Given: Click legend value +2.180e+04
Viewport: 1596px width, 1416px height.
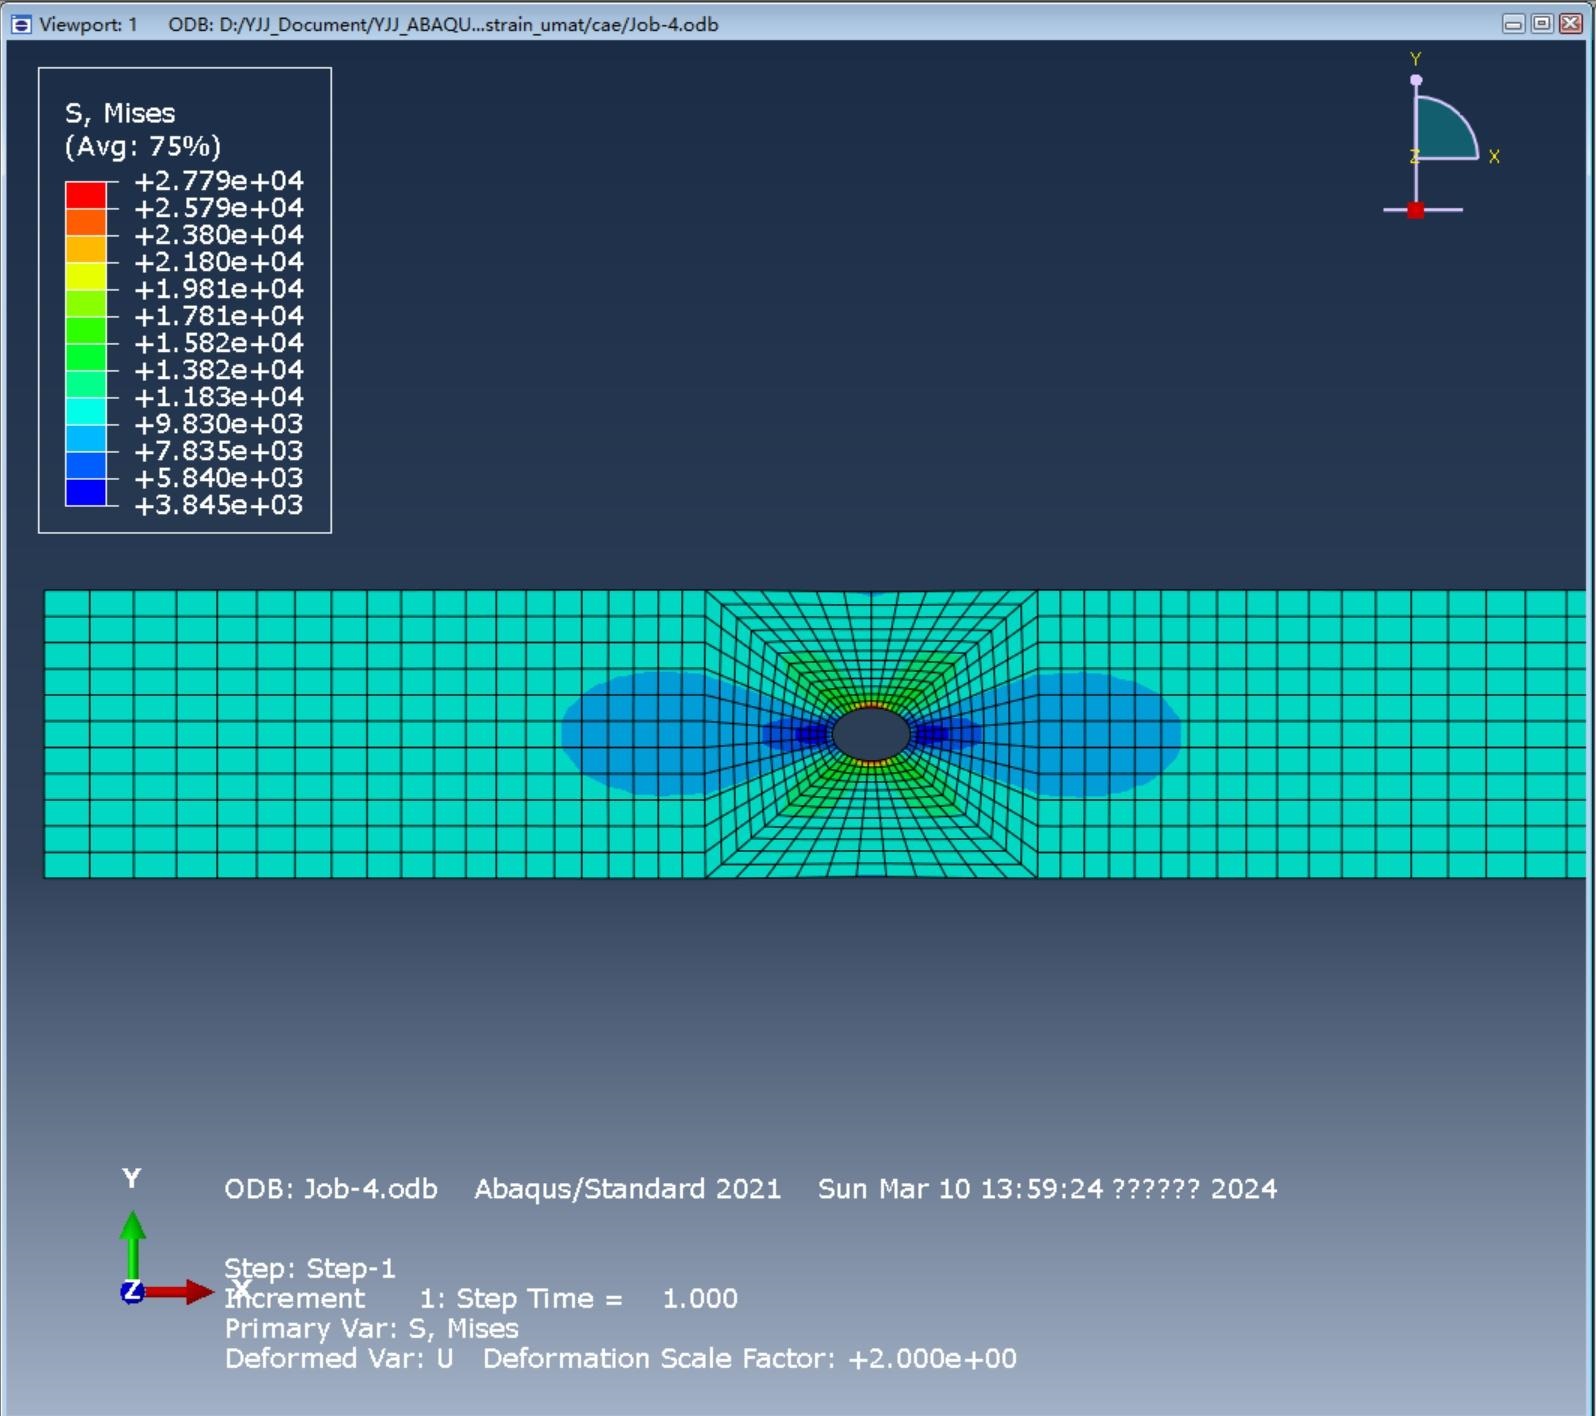Looking at the screenshot, I should (218, 262).
